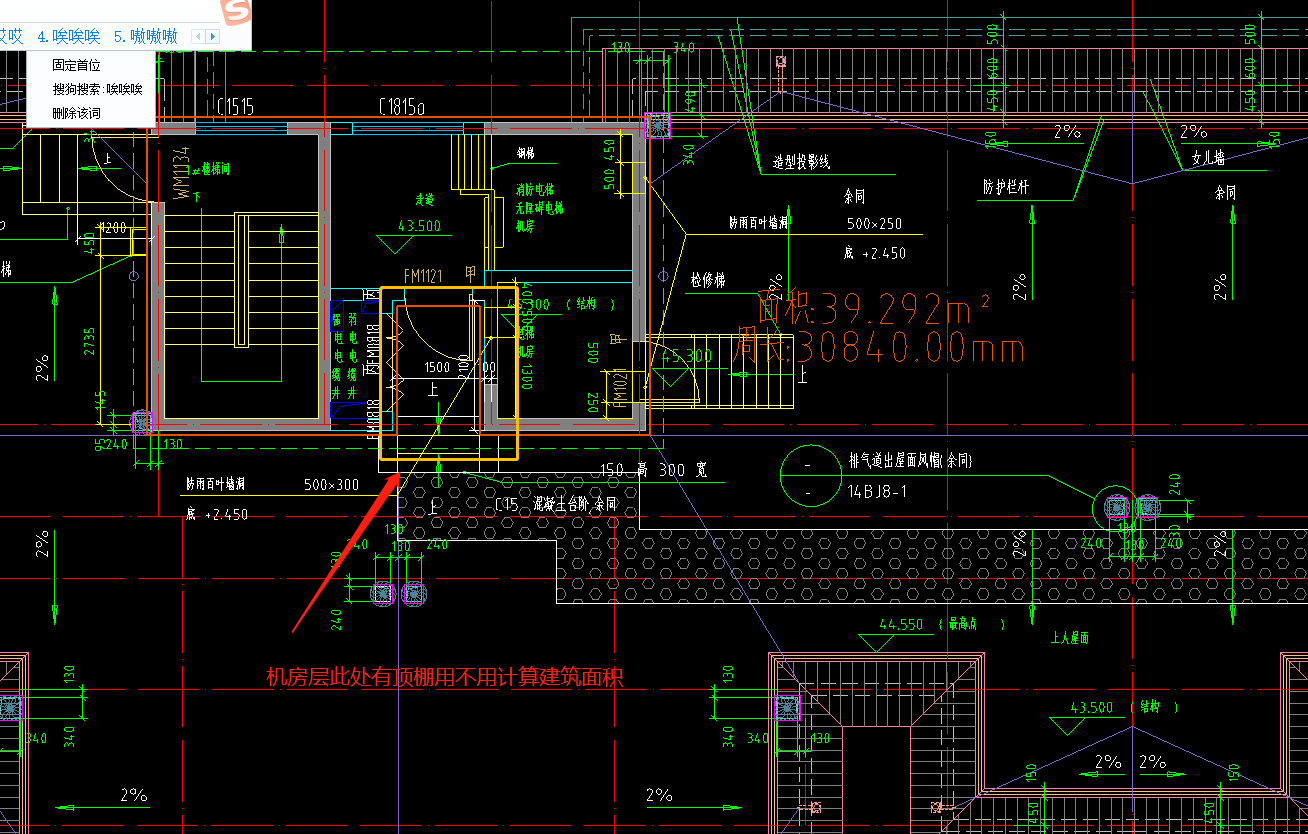Viewport: 1308px width, 834px height.
Task: Select the 女儿墙 annotation
Action: [x=1207, y=158]
